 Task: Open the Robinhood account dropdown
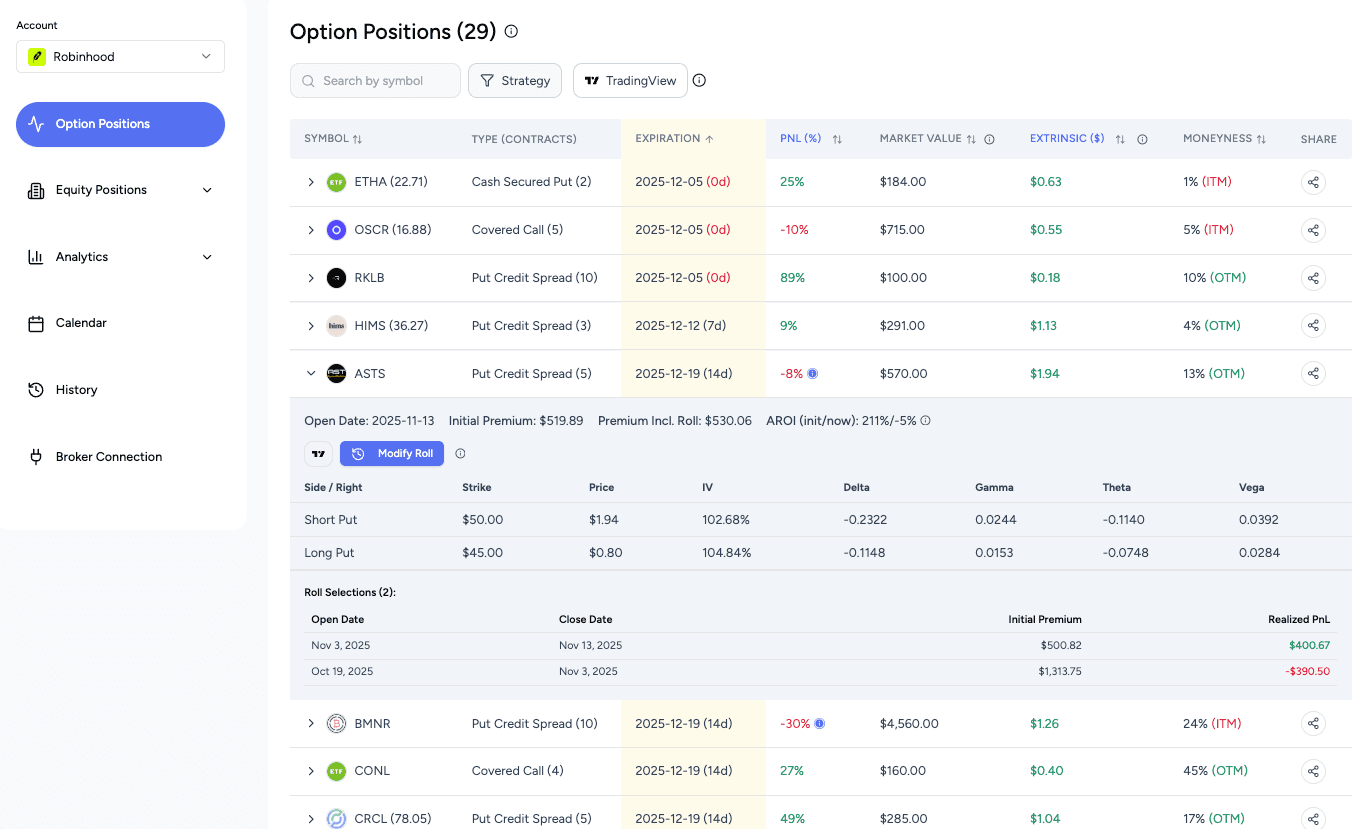pos(120,57)
